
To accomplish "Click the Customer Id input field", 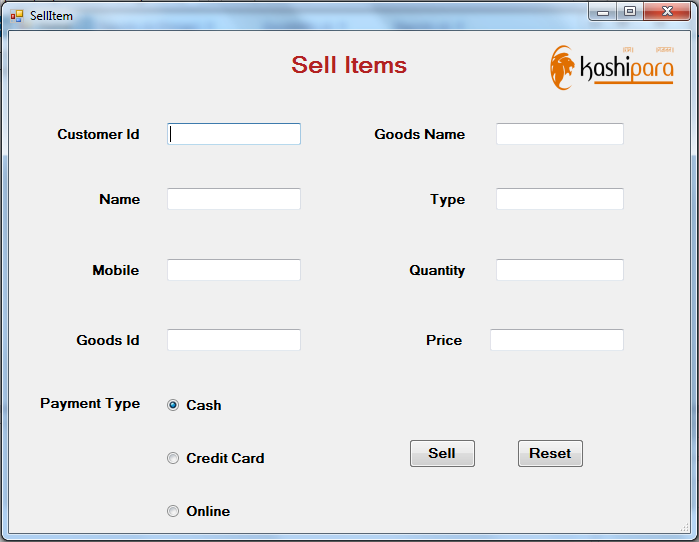I will tap(234, 134).
